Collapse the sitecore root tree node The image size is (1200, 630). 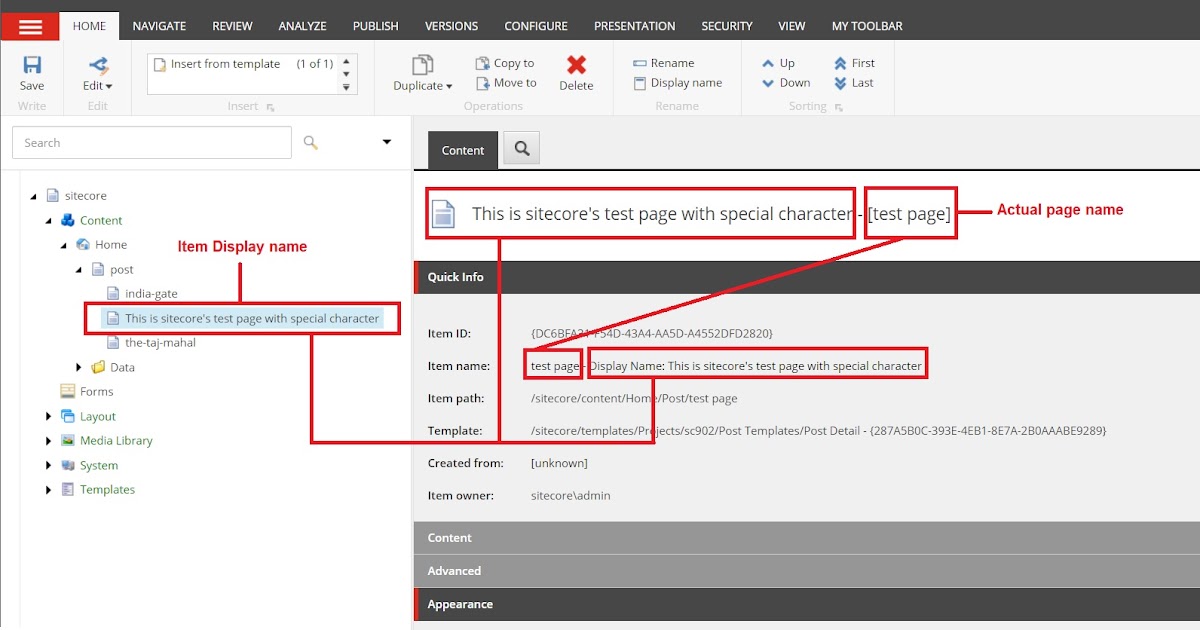pos(34,195)
